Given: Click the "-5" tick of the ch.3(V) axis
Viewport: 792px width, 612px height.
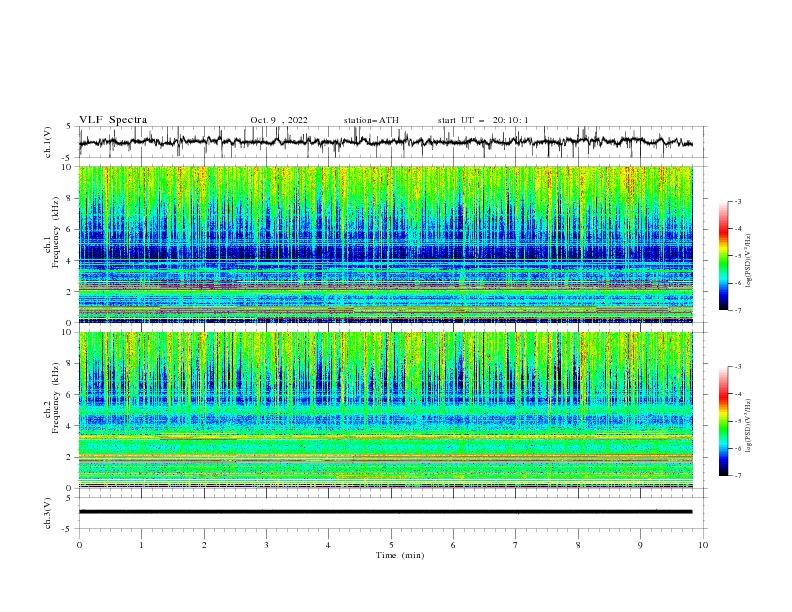Looking at the screenshot, I should coord(68,529).
